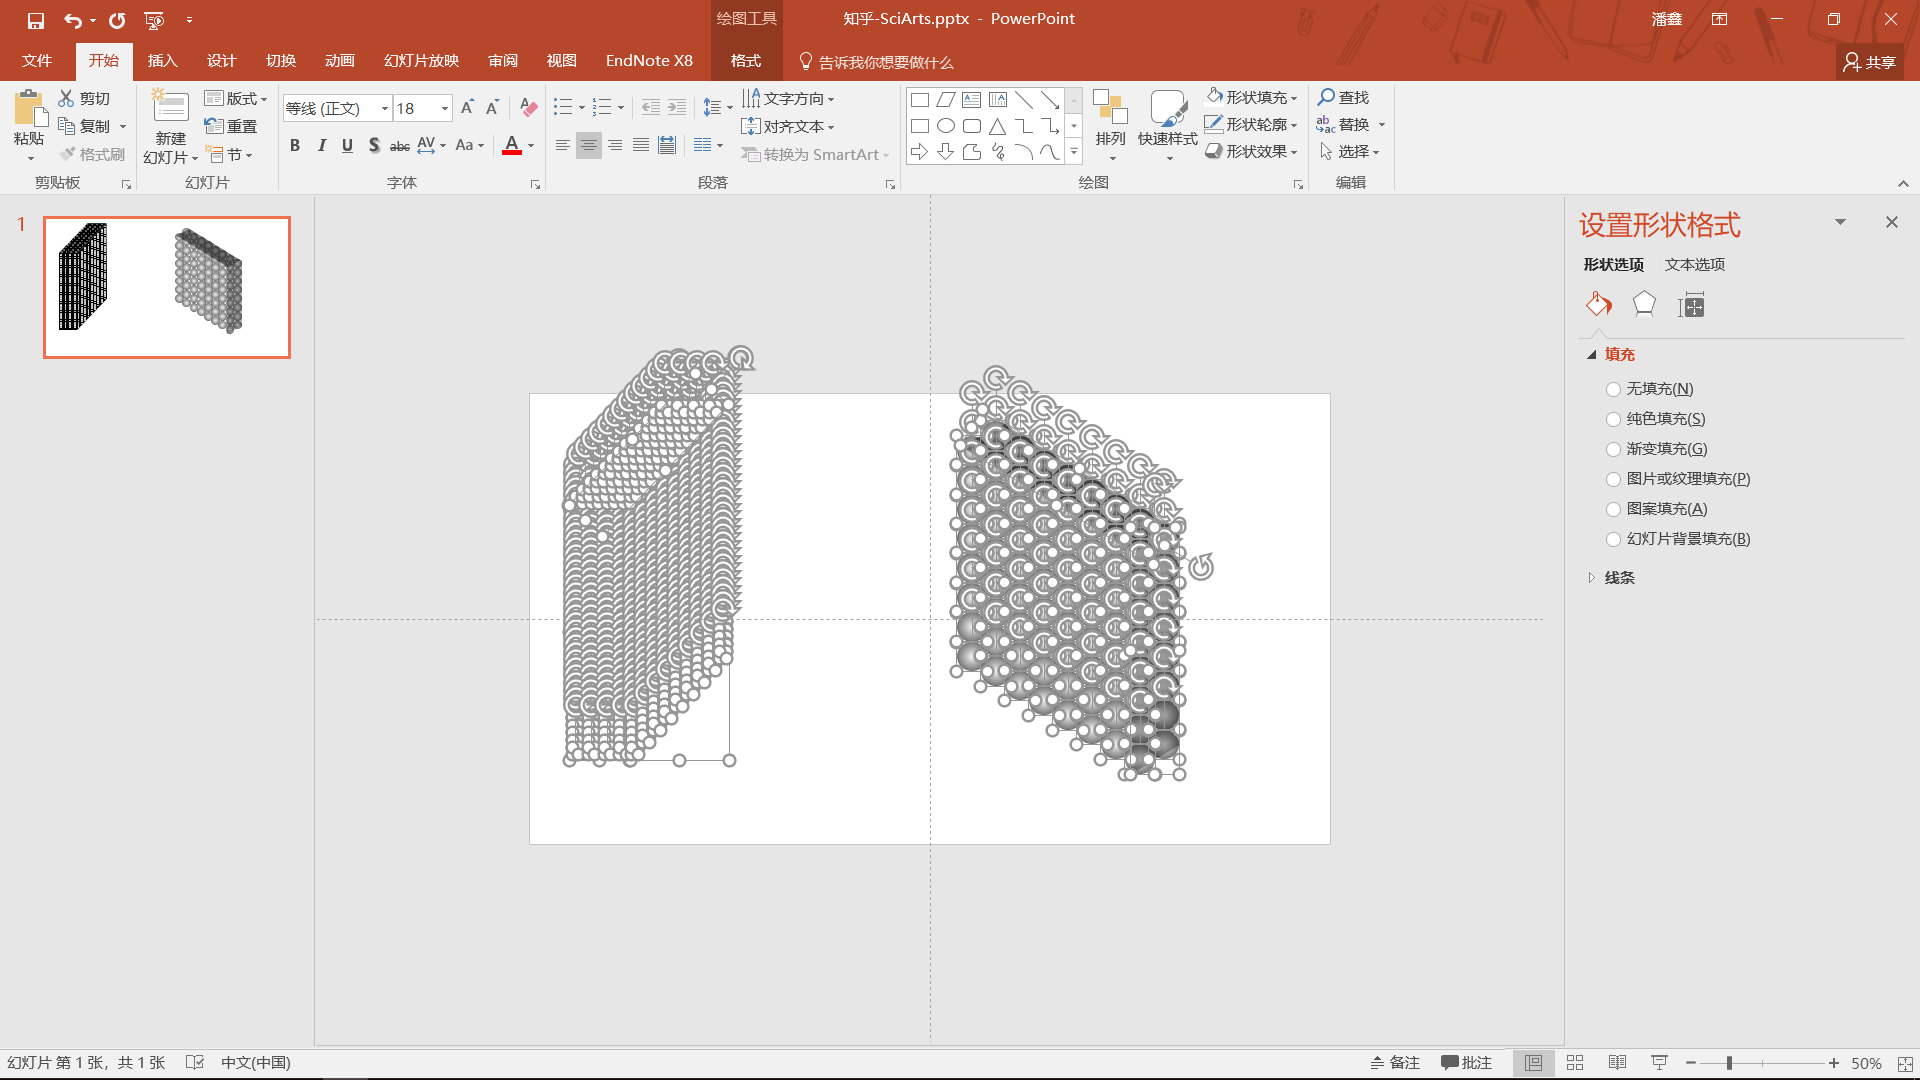This screenshot has width=1920, height=1080.
Task: Open the 文件 menu tab
Action: 37,61
